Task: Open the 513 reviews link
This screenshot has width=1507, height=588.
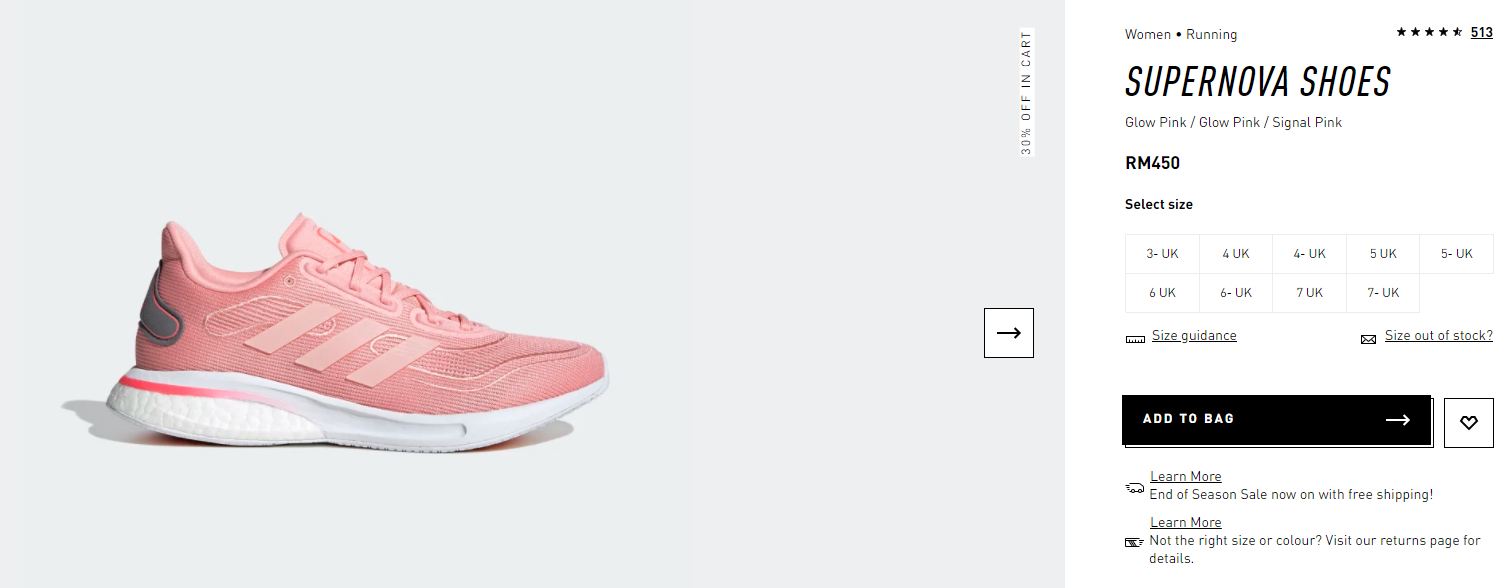Action: (1482, 33)
